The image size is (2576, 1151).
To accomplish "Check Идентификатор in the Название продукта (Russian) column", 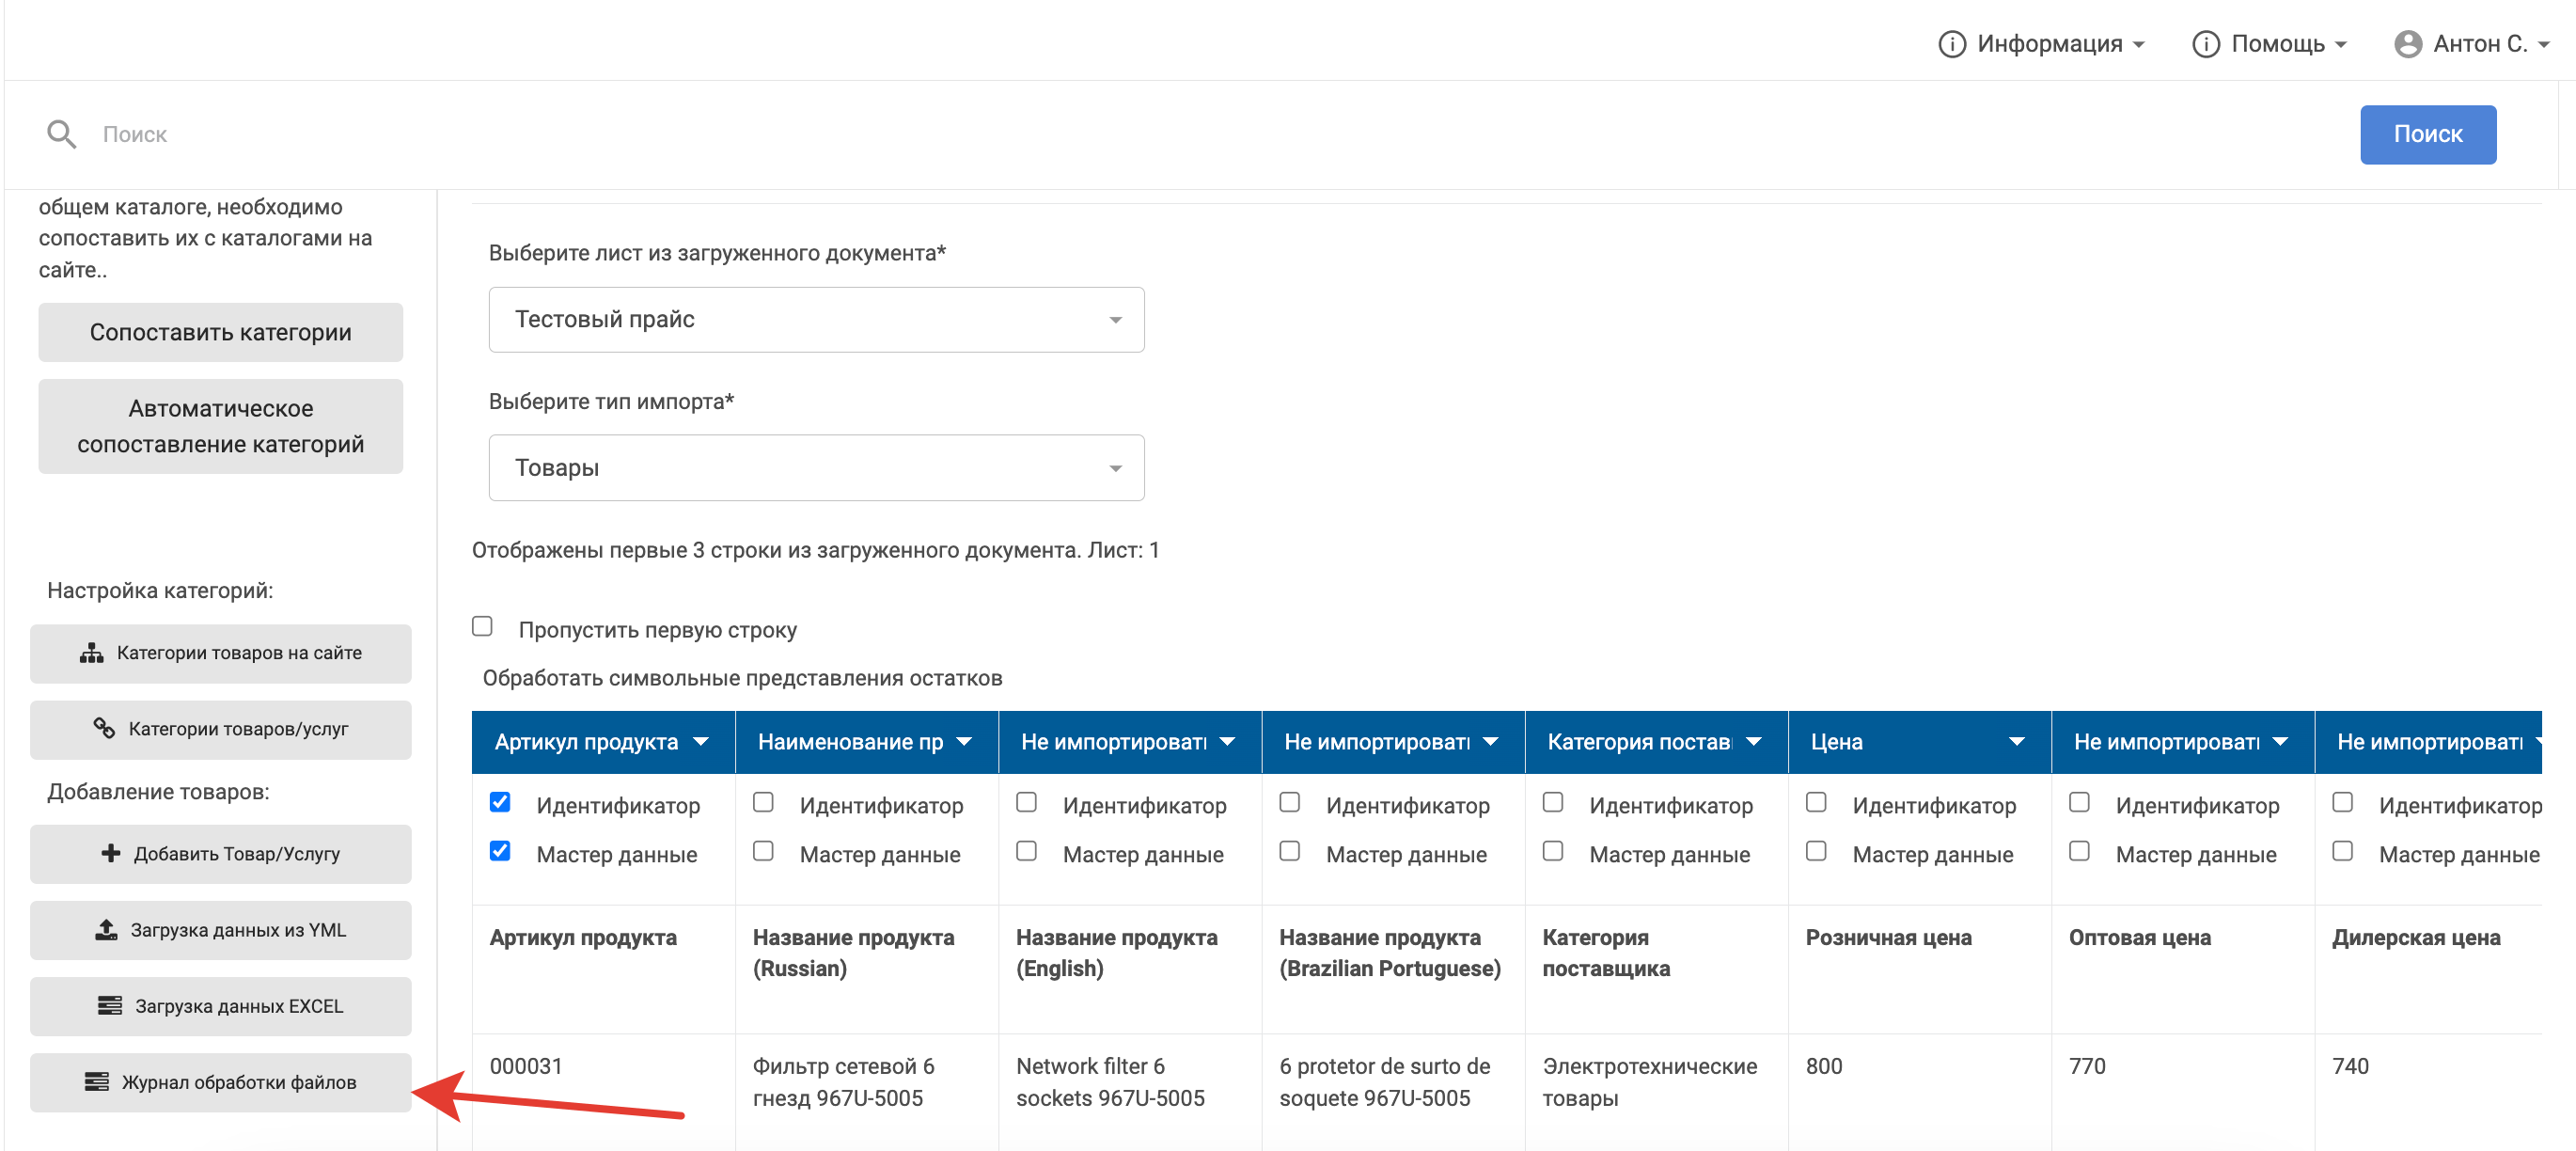I will pos(763,802).
